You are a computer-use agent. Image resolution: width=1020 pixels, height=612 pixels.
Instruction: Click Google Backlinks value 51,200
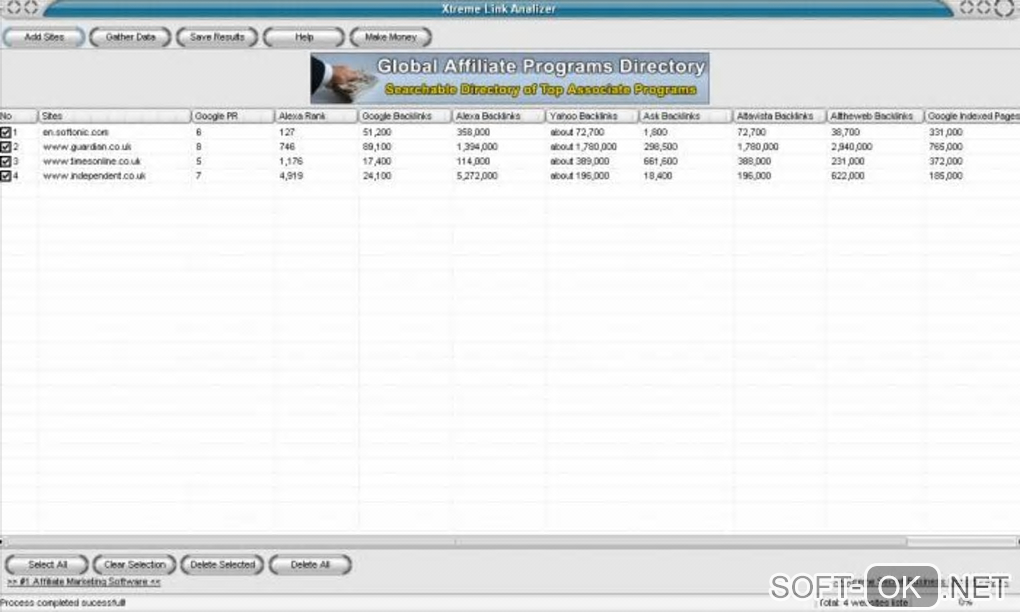pyautogui.click(x=377, y=132)
